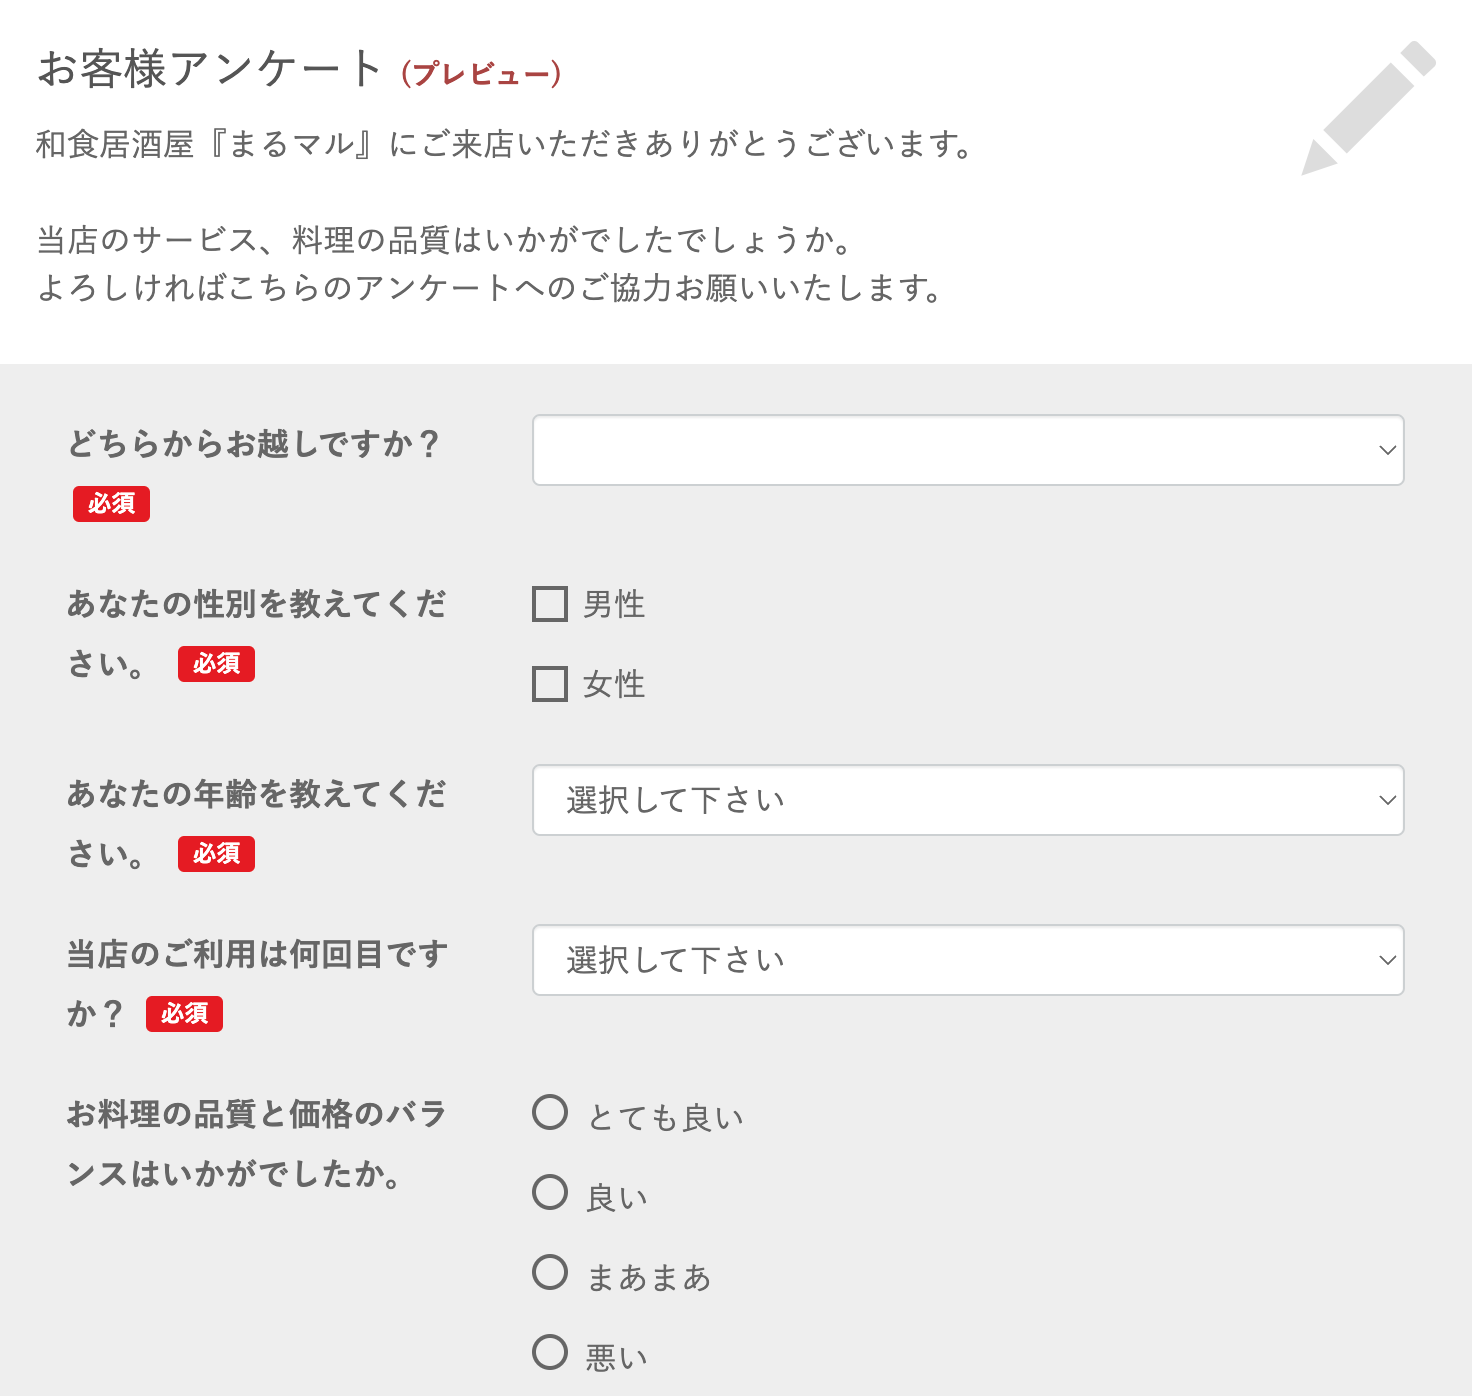Click the 必須 badge beside the gender question
The image size is (1472, 1396).
click(216, 664)
